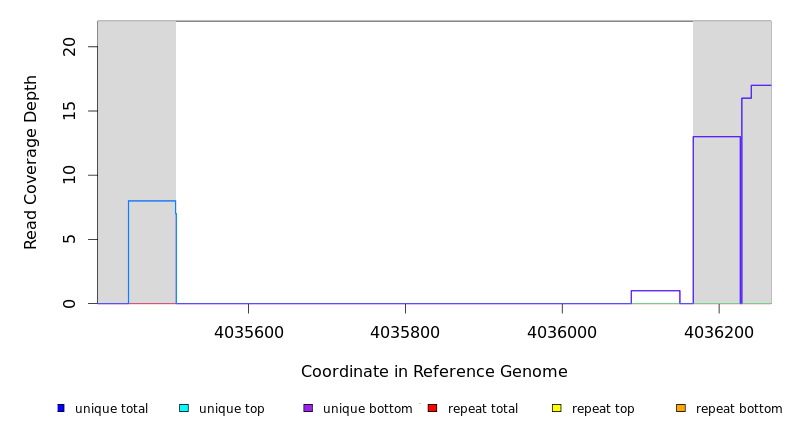
Task: Click the y-axis tick label 20
Action: pos(69,47)
